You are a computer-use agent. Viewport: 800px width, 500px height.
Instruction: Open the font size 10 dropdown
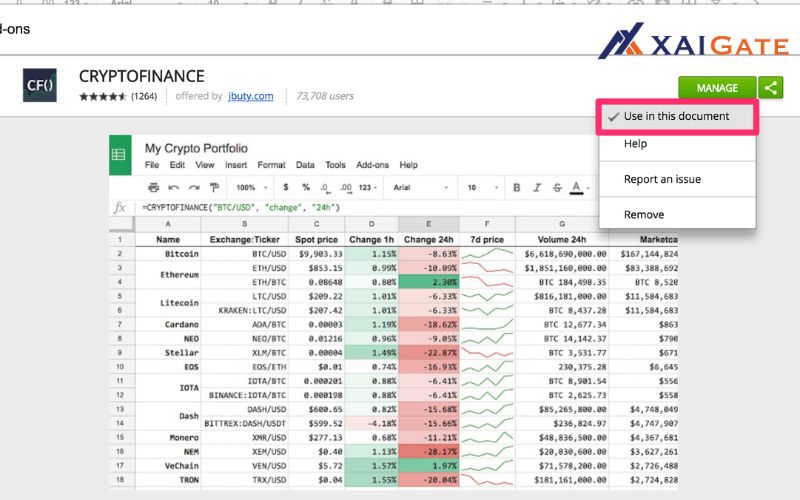click(482, 188)
